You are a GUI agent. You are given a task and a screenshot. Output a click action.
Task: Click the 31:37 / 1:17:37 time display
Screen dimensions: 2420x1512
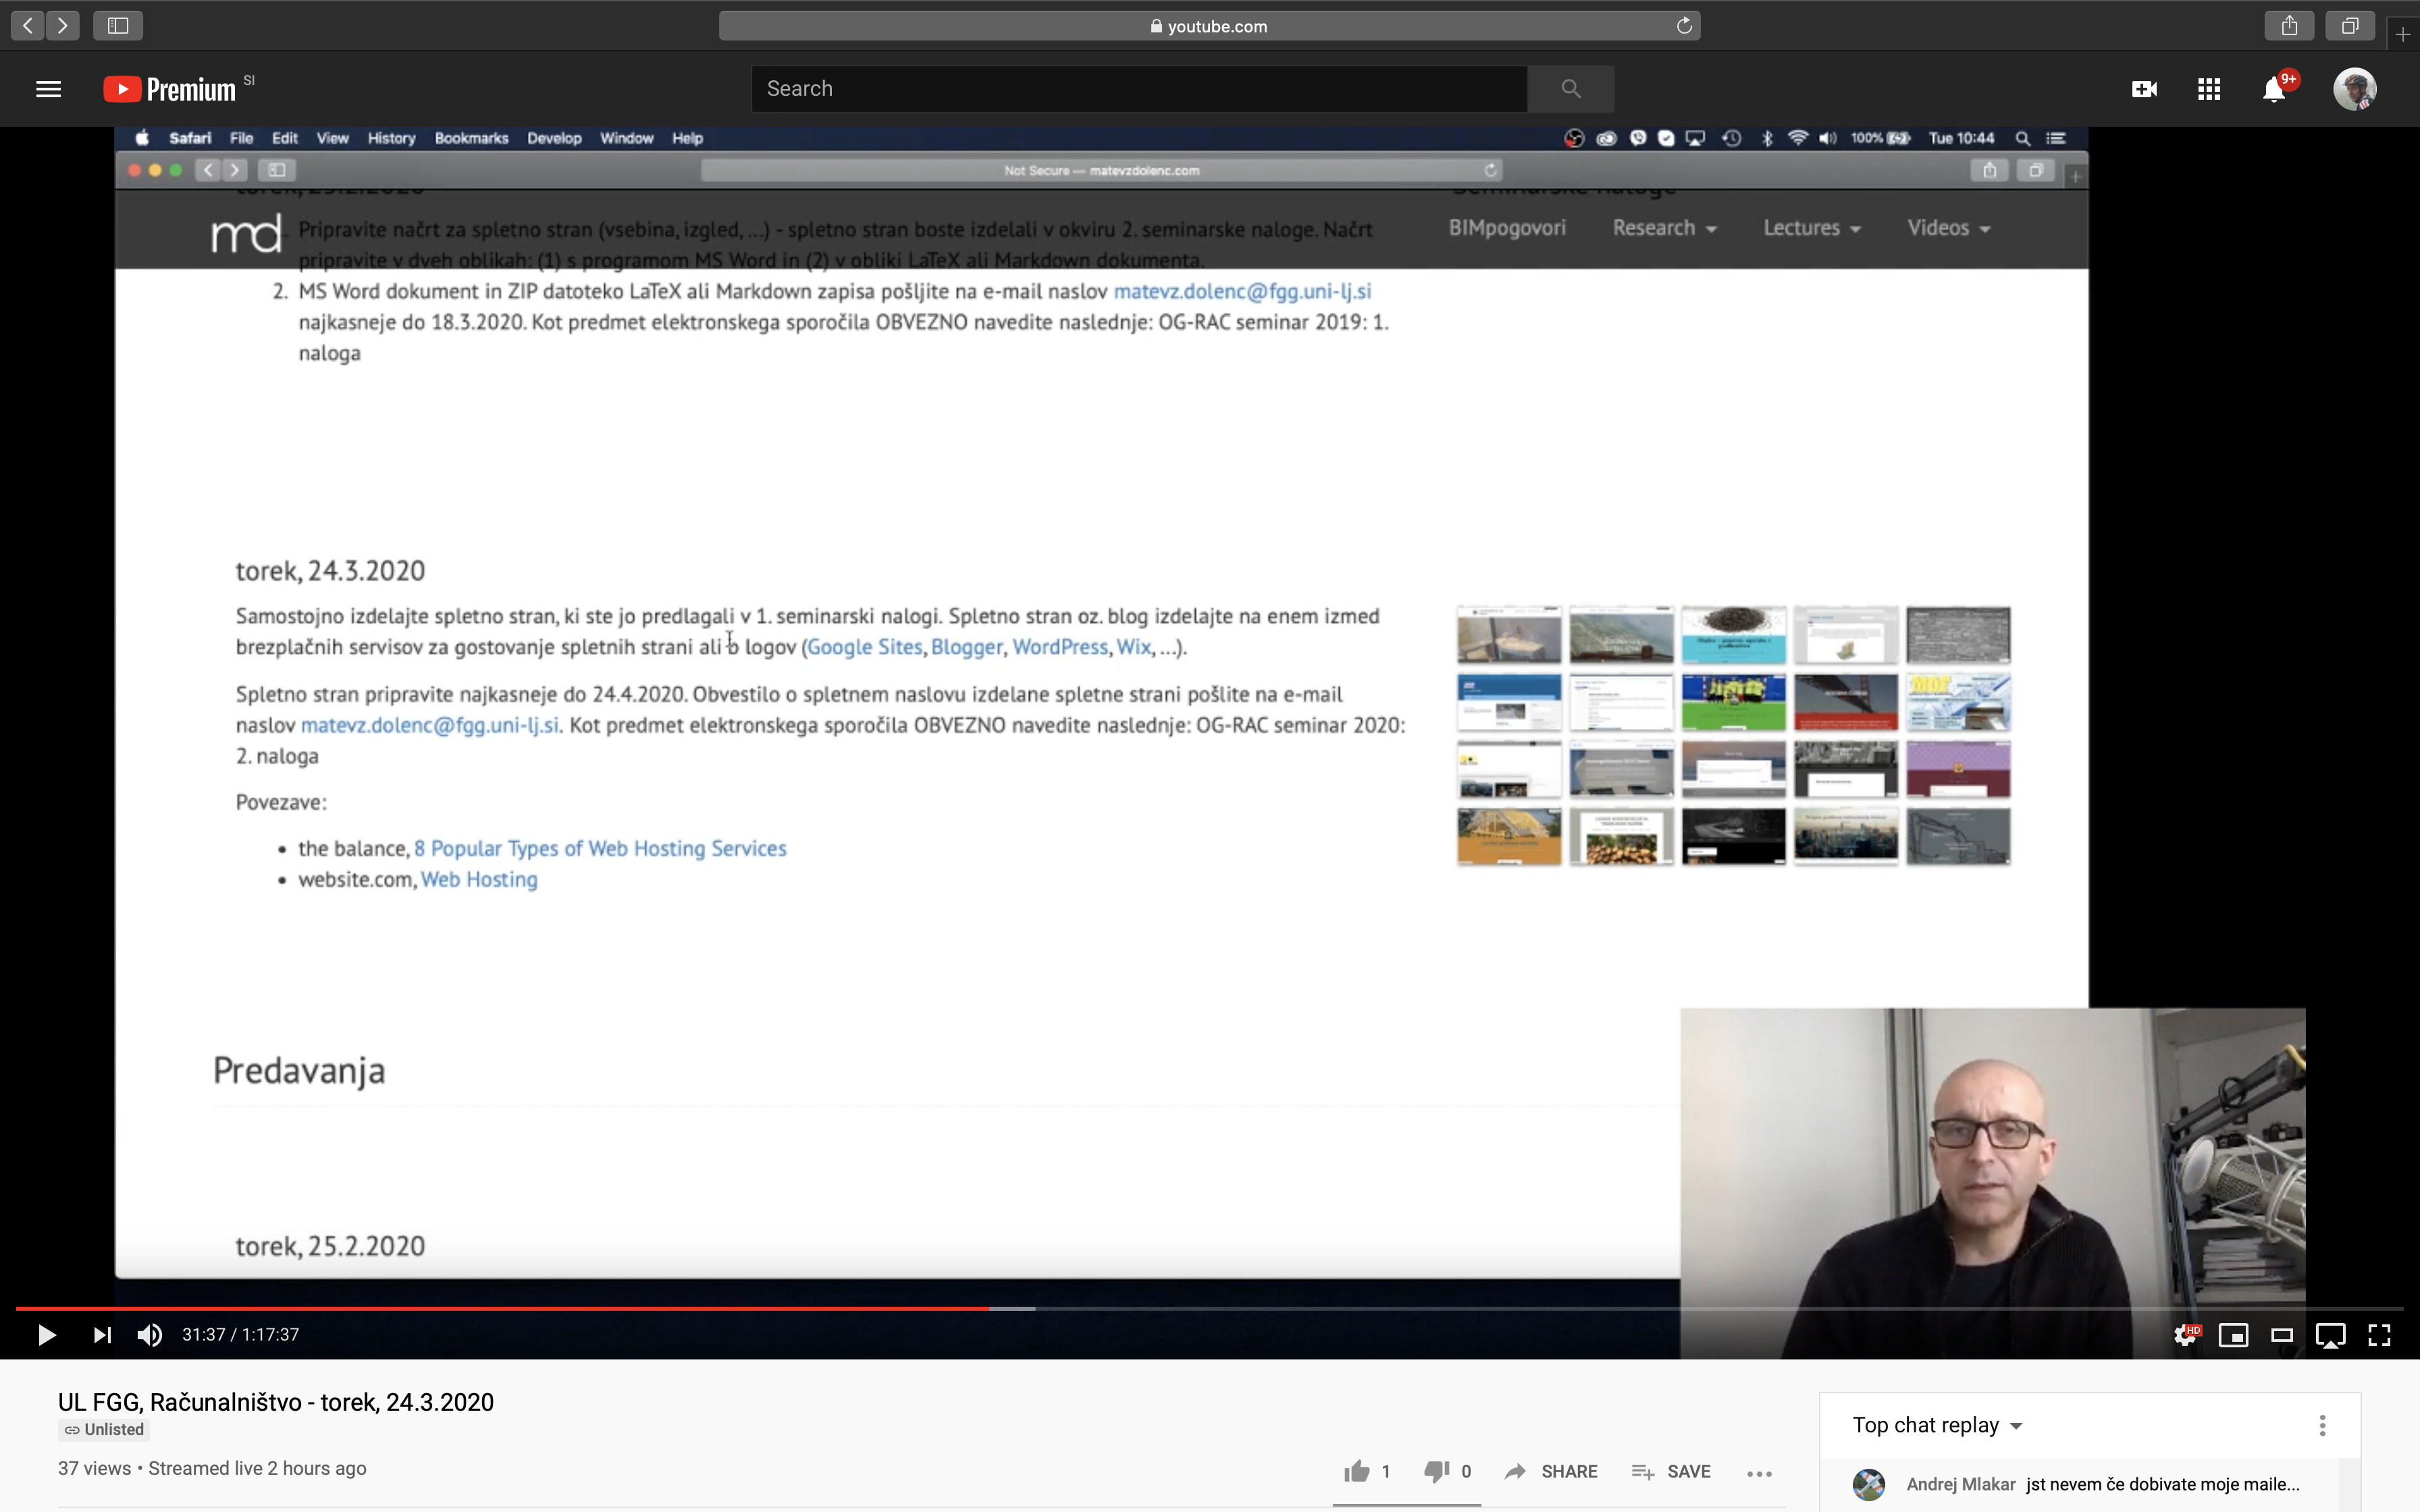click(x=240, y=1334)
